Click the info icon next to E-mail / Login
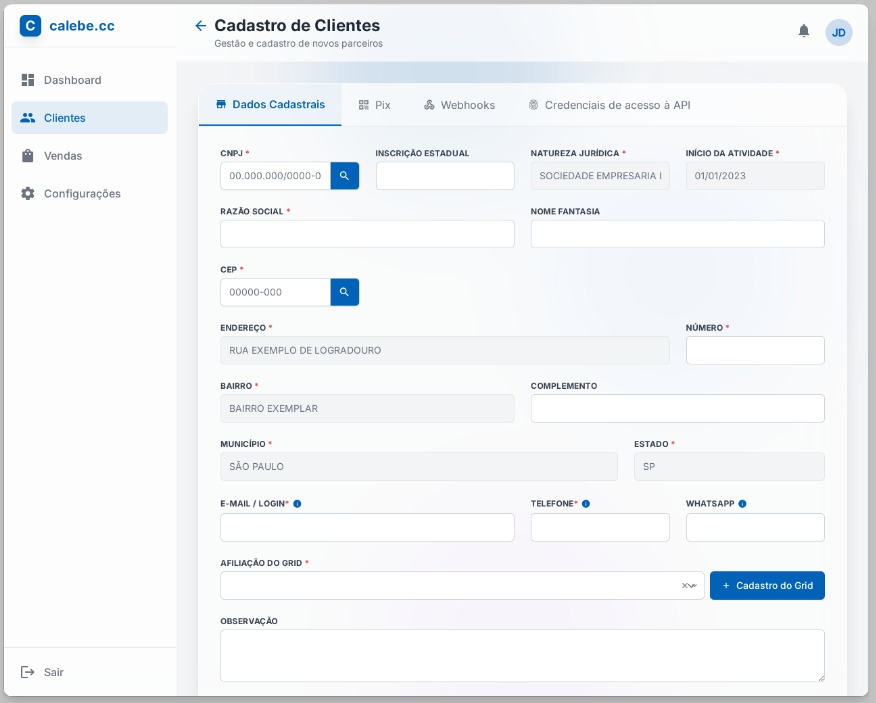 tap(297, 504)
